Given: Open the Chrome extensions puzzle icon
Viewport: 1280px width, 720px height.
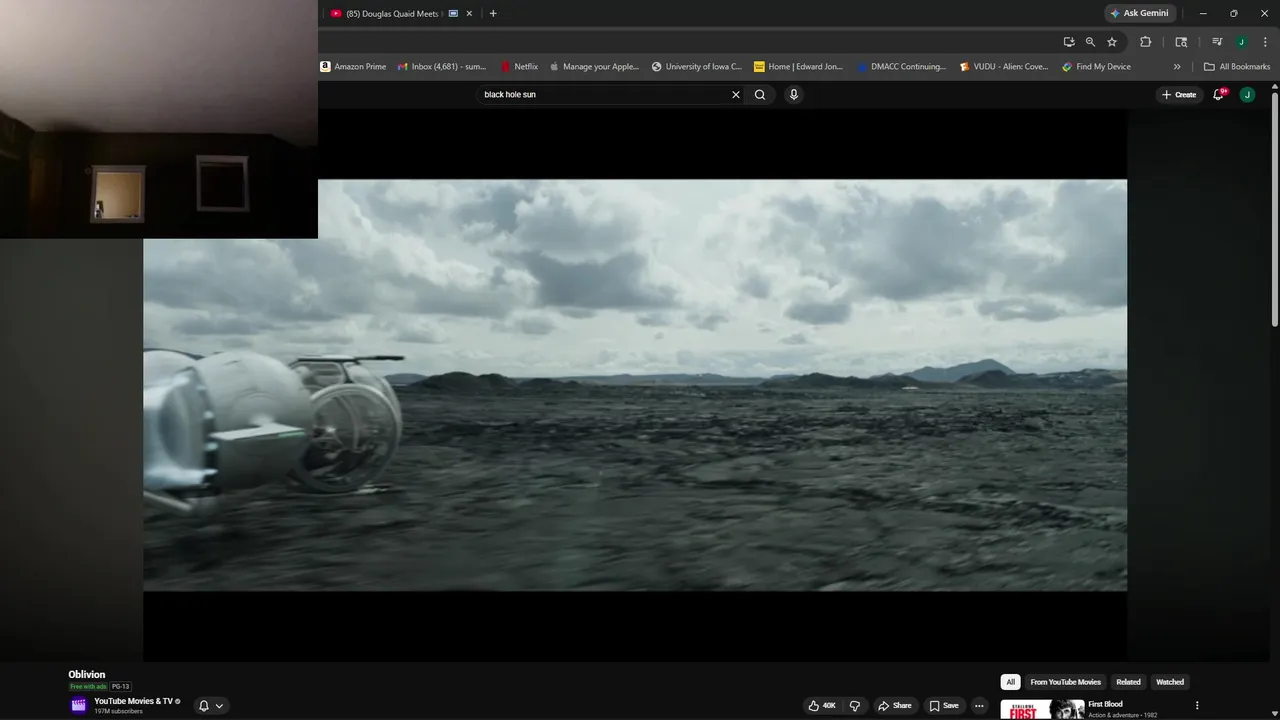Looking at the screenshot, I should pos(1146,42).
